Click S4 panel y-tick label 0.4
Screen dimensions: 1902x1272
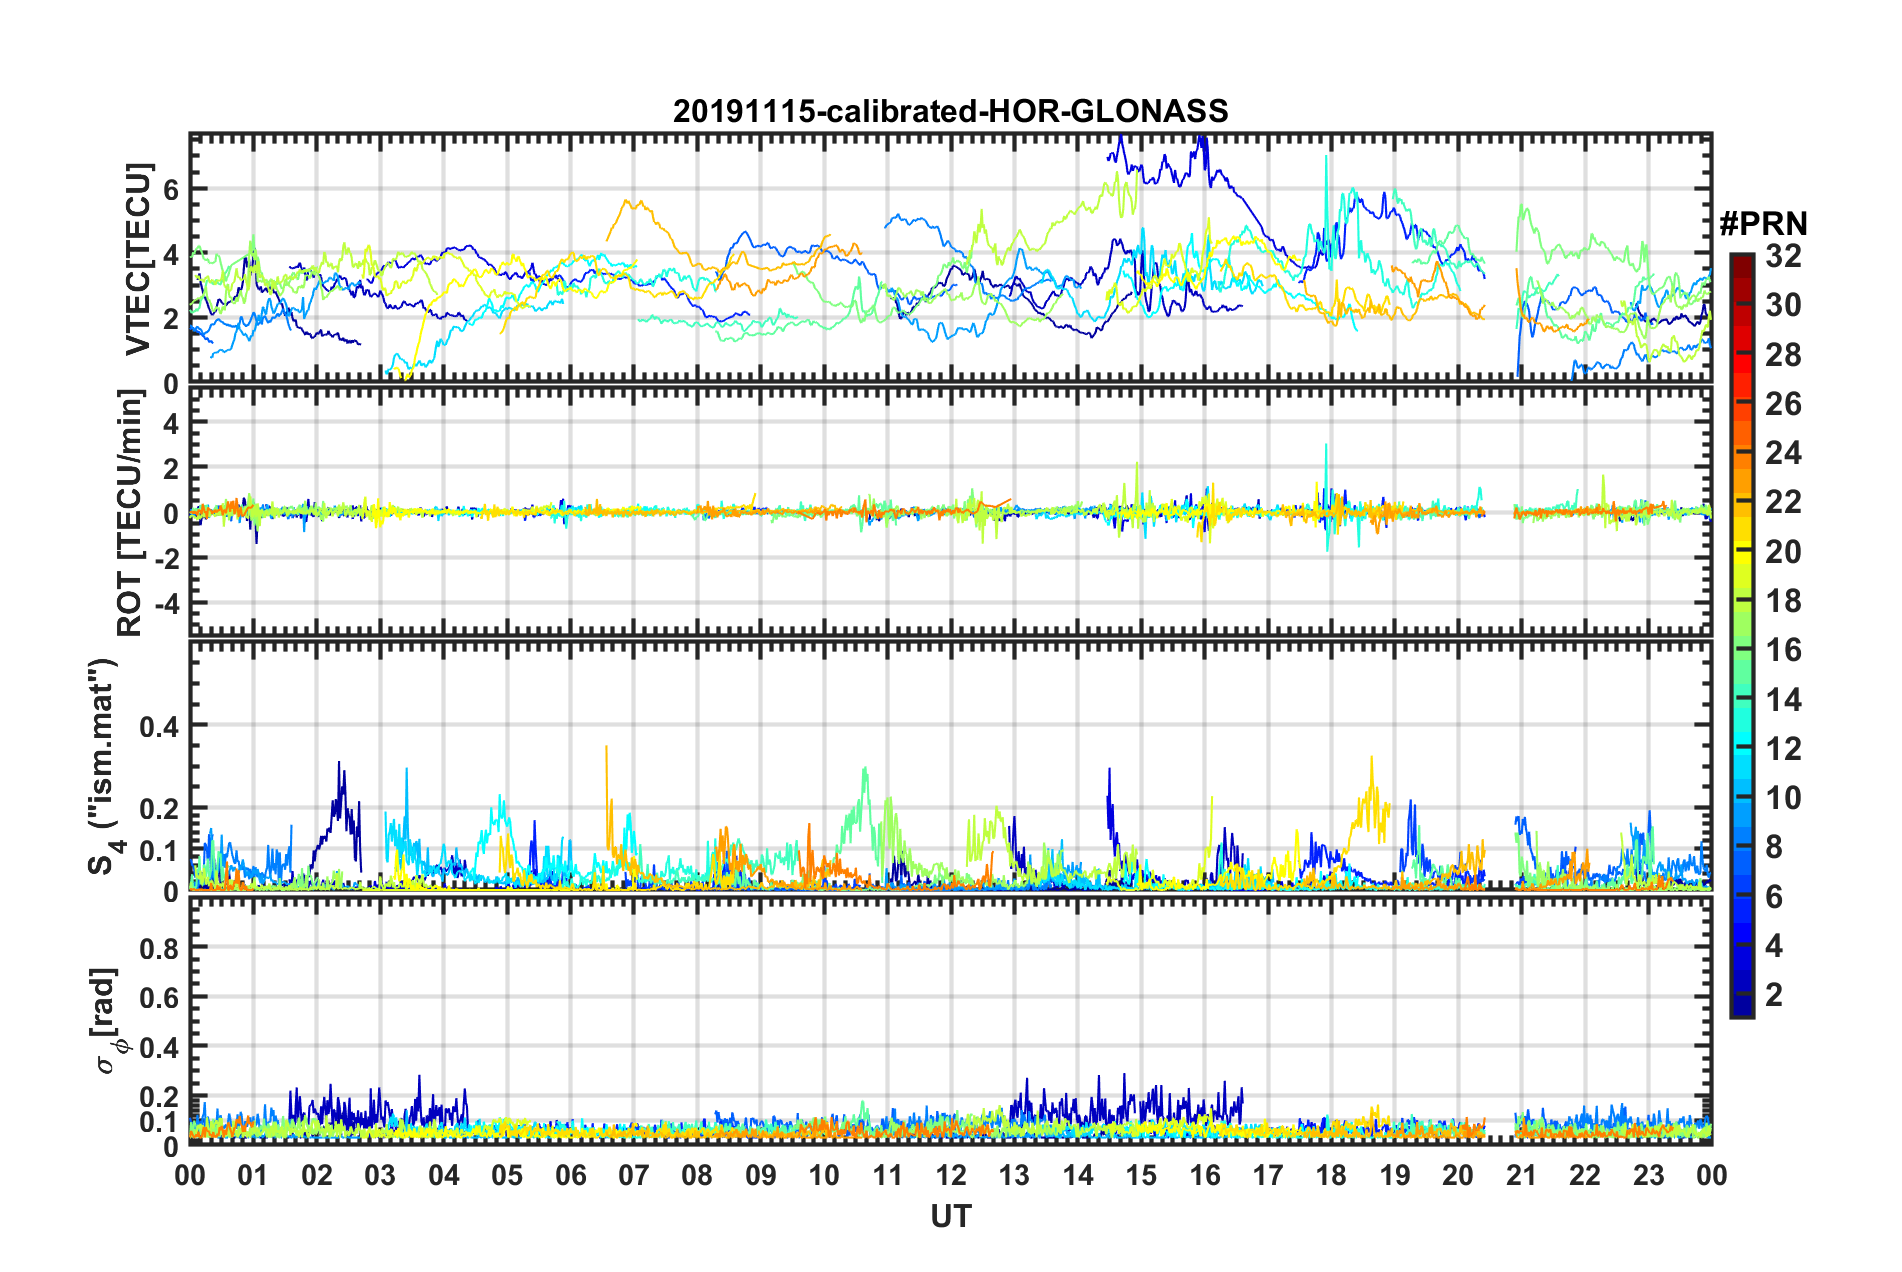pos(159,726)
